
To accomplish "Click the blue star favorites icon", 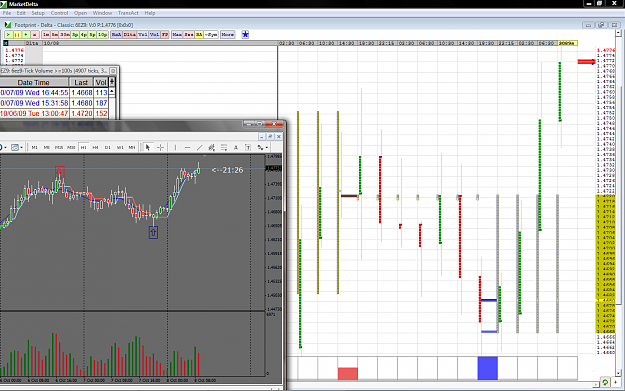I will pyautogui.click(x=245, y=35).
